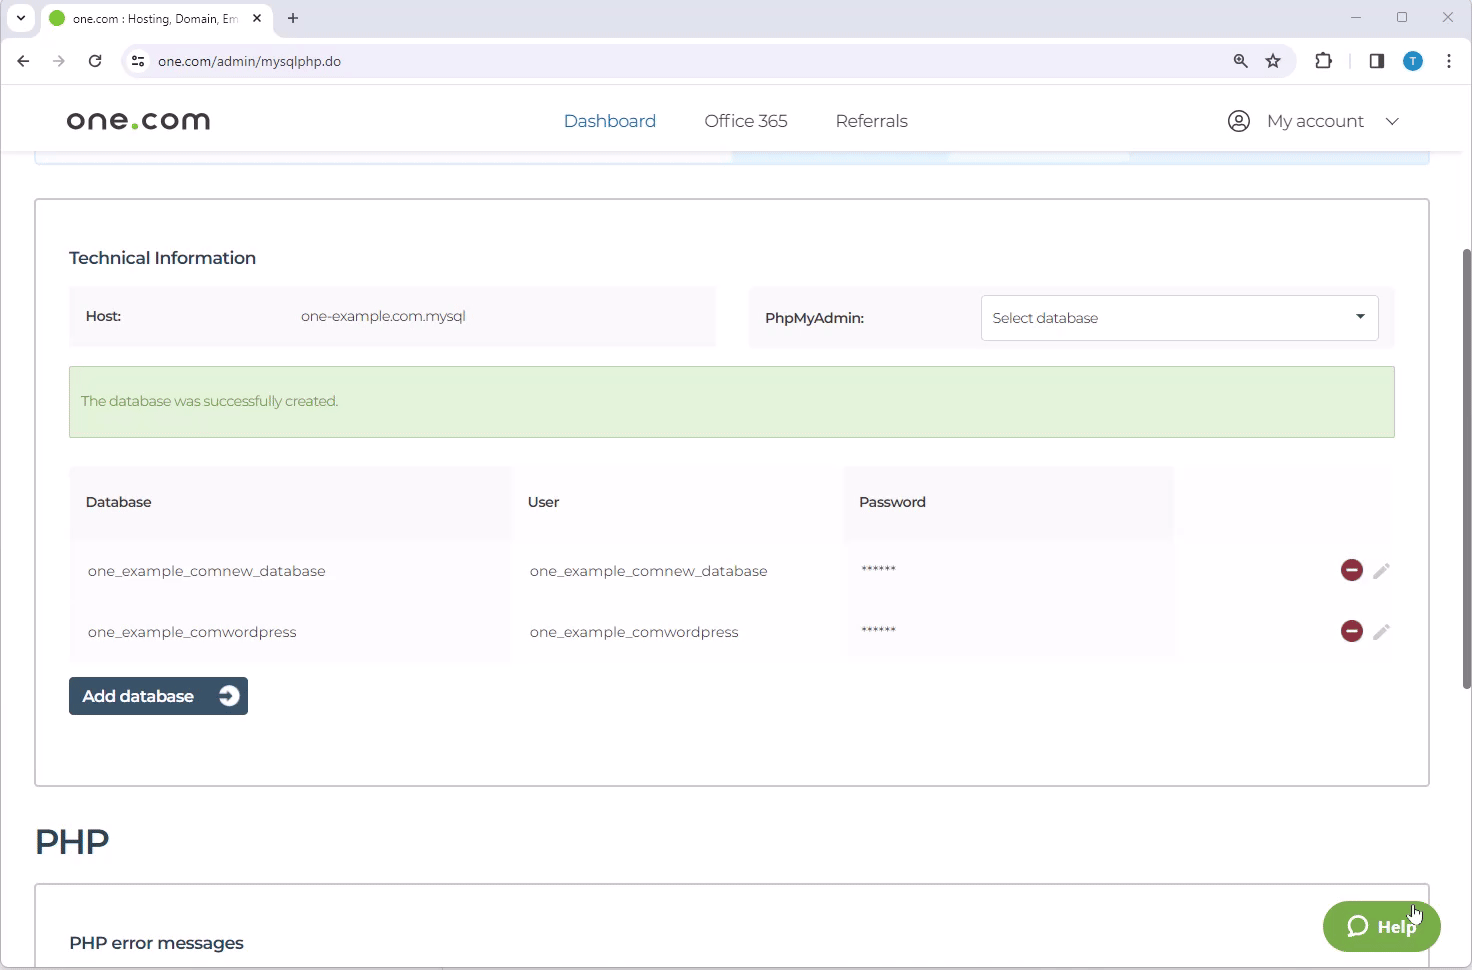The width and height of the screenshot is (1472, 970).
Task: Remove the one_example_comwordpress database
Action: (x=1351, y=631)
